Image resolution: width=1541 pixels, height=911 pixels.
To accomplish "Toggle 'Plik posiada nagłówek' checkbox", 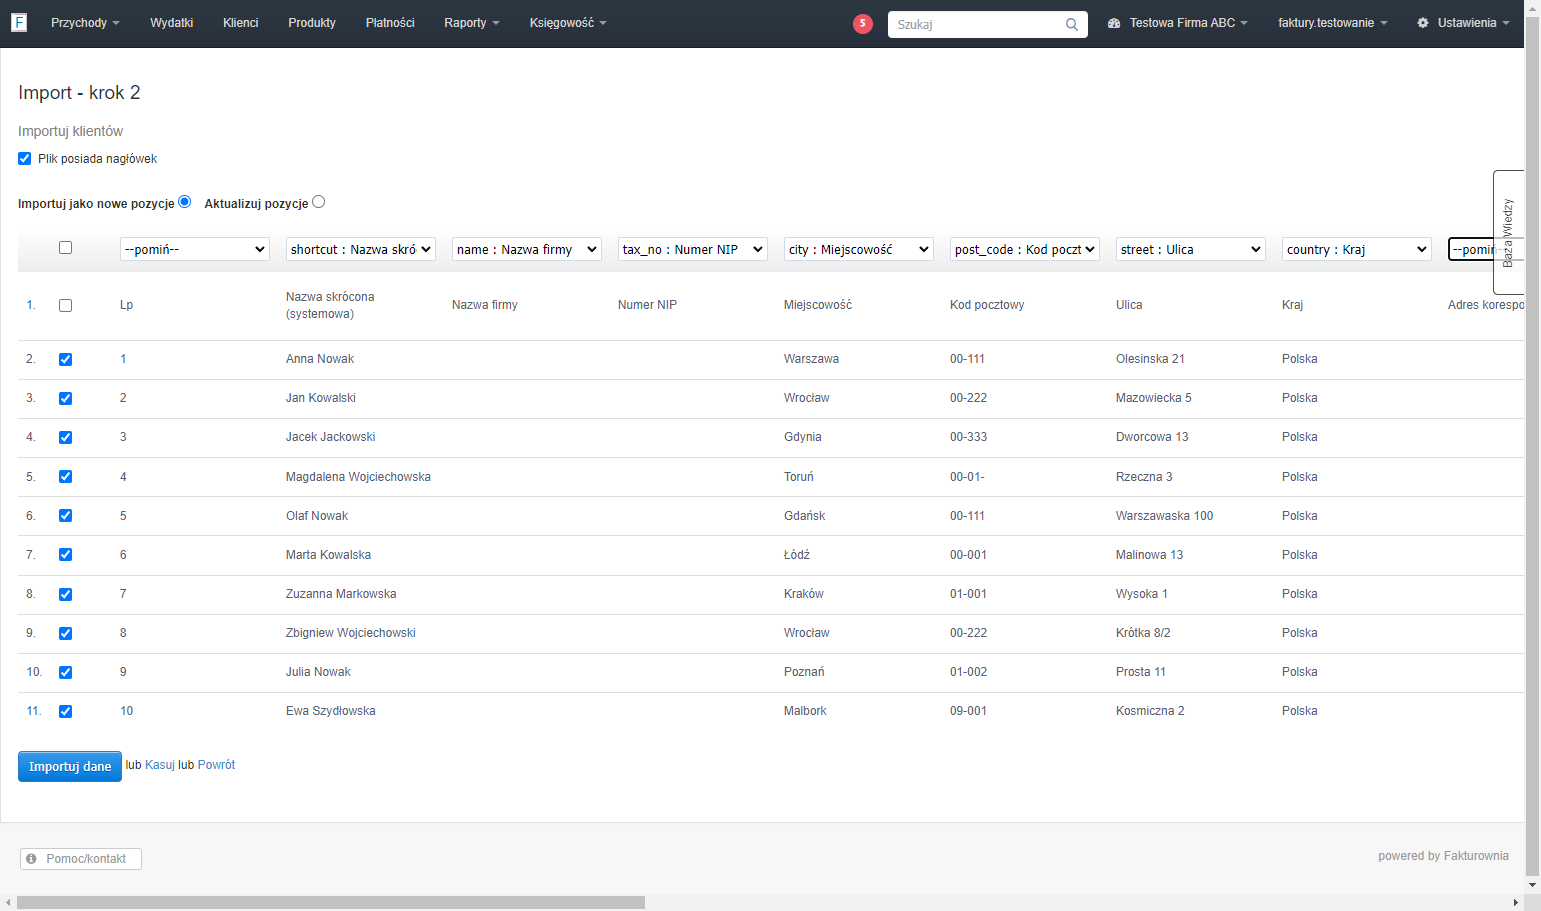I will [25, 159].
